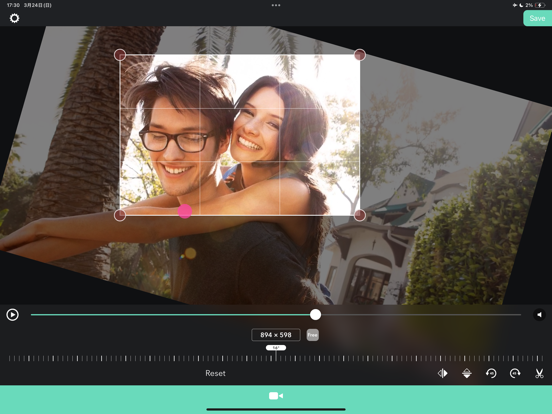This screenshot has width=552, height=414.
Task: Select the top-right crop corner handle
Action: click(359, 55)
